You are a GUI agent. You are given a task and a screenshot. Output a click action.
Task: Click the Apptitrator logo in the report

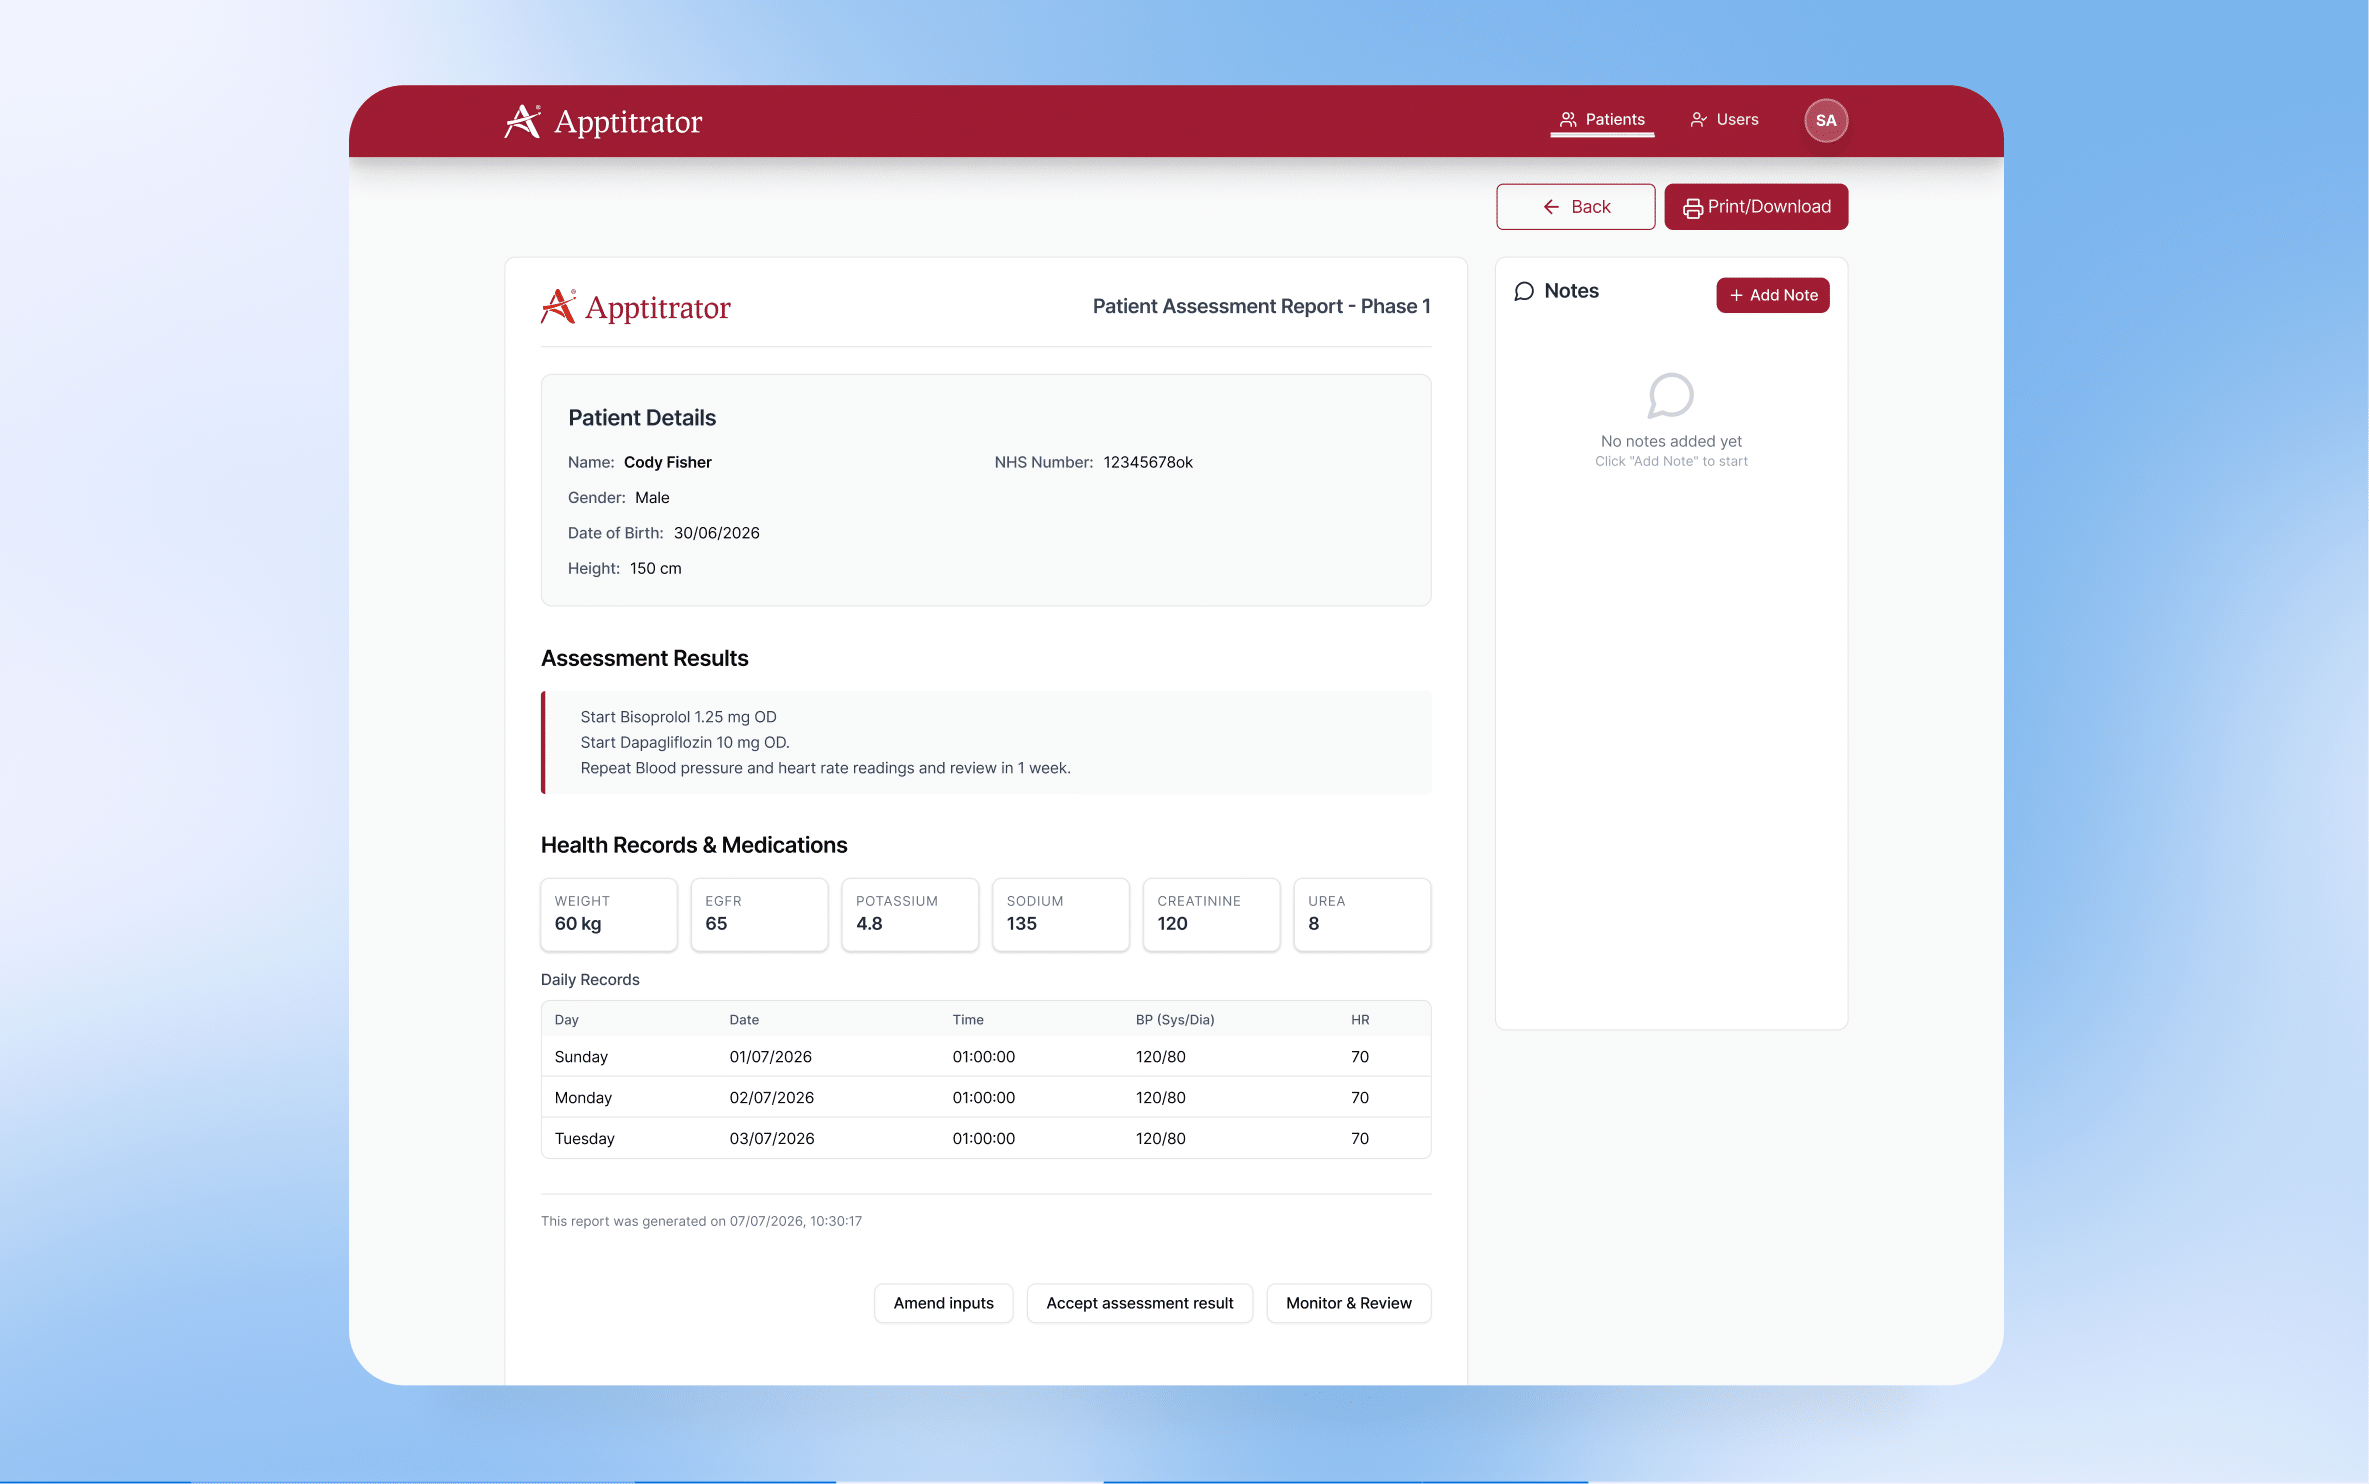tap(636, 307)
